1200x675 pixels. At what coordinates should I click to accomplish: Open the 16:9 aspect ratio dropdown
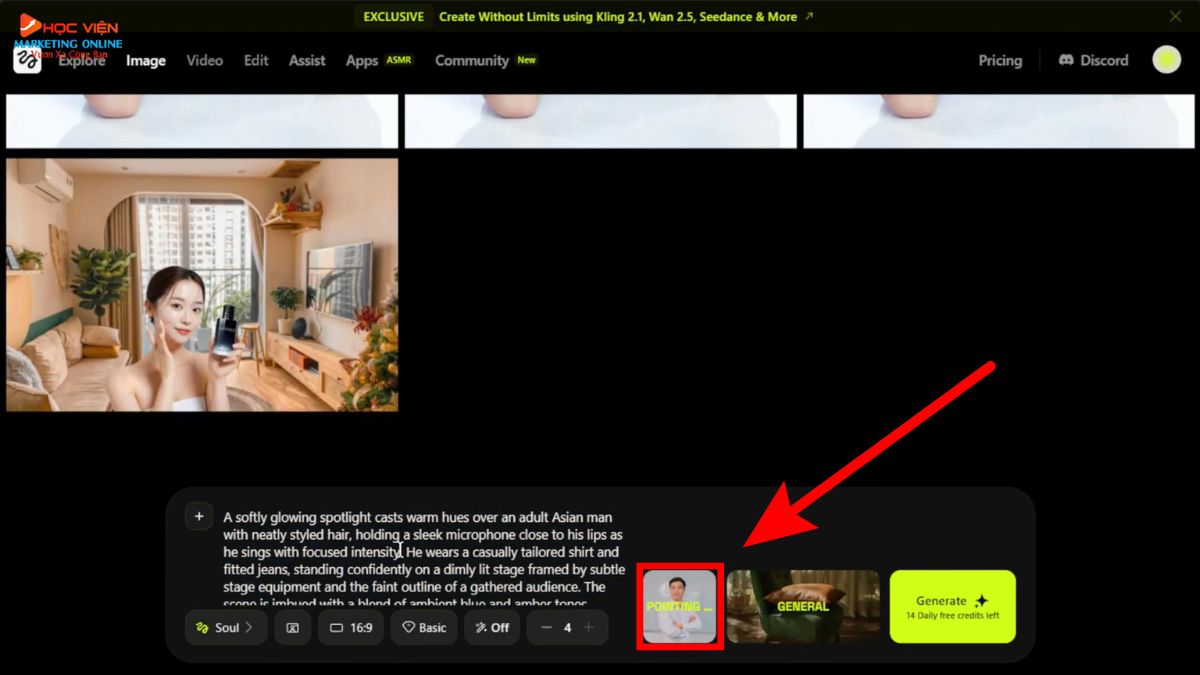[x=351, y=628]
